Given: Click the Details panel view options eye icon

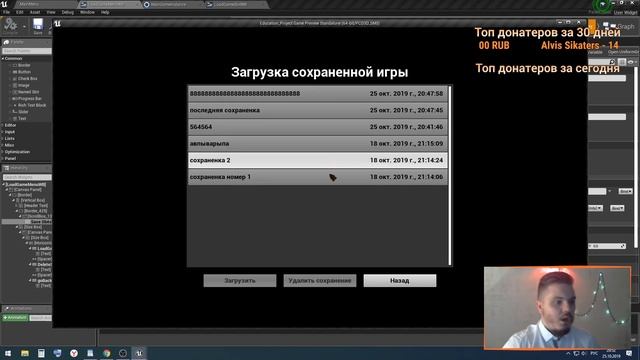Looking at the screenshot, I should (x=631, y=62).
